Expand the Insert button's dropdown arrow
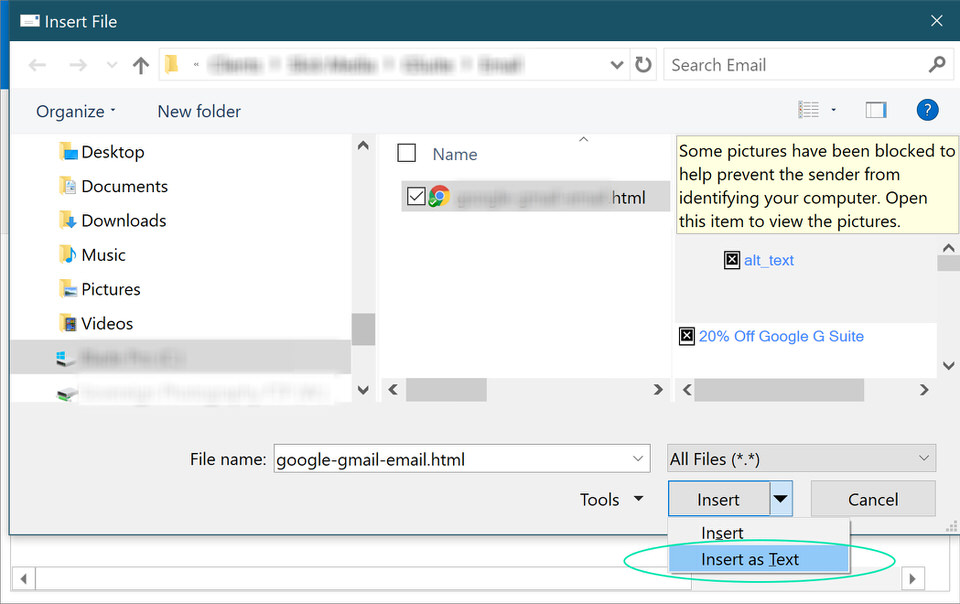The width and height of the screenshot is (960, 604). coord(783,498)
